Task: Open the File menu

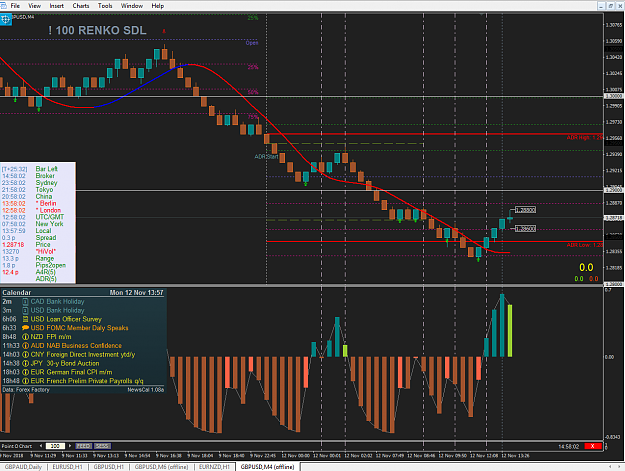Action: pos(15,6)
